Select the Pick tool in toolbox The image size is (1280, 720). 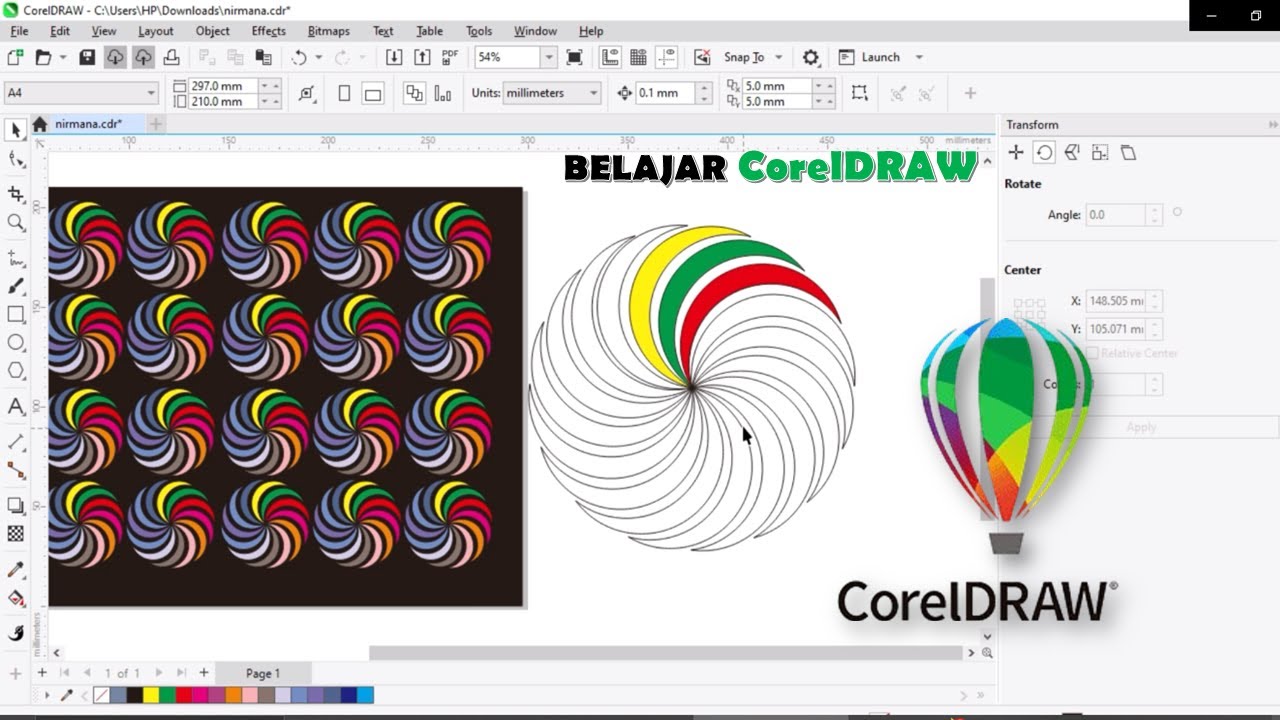[x=16, y=130]
